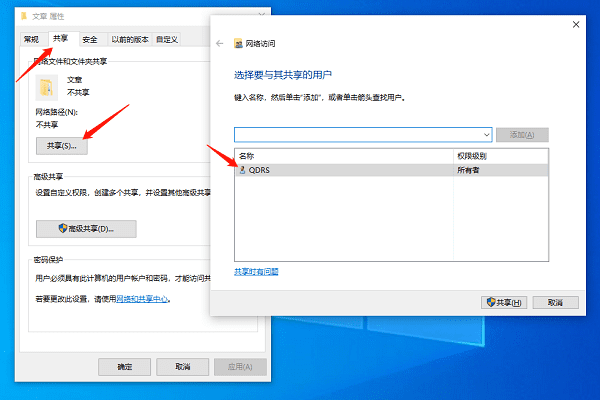
Task: Click the shield icon on 高级共享 button
Action: (x=63, y=228)
